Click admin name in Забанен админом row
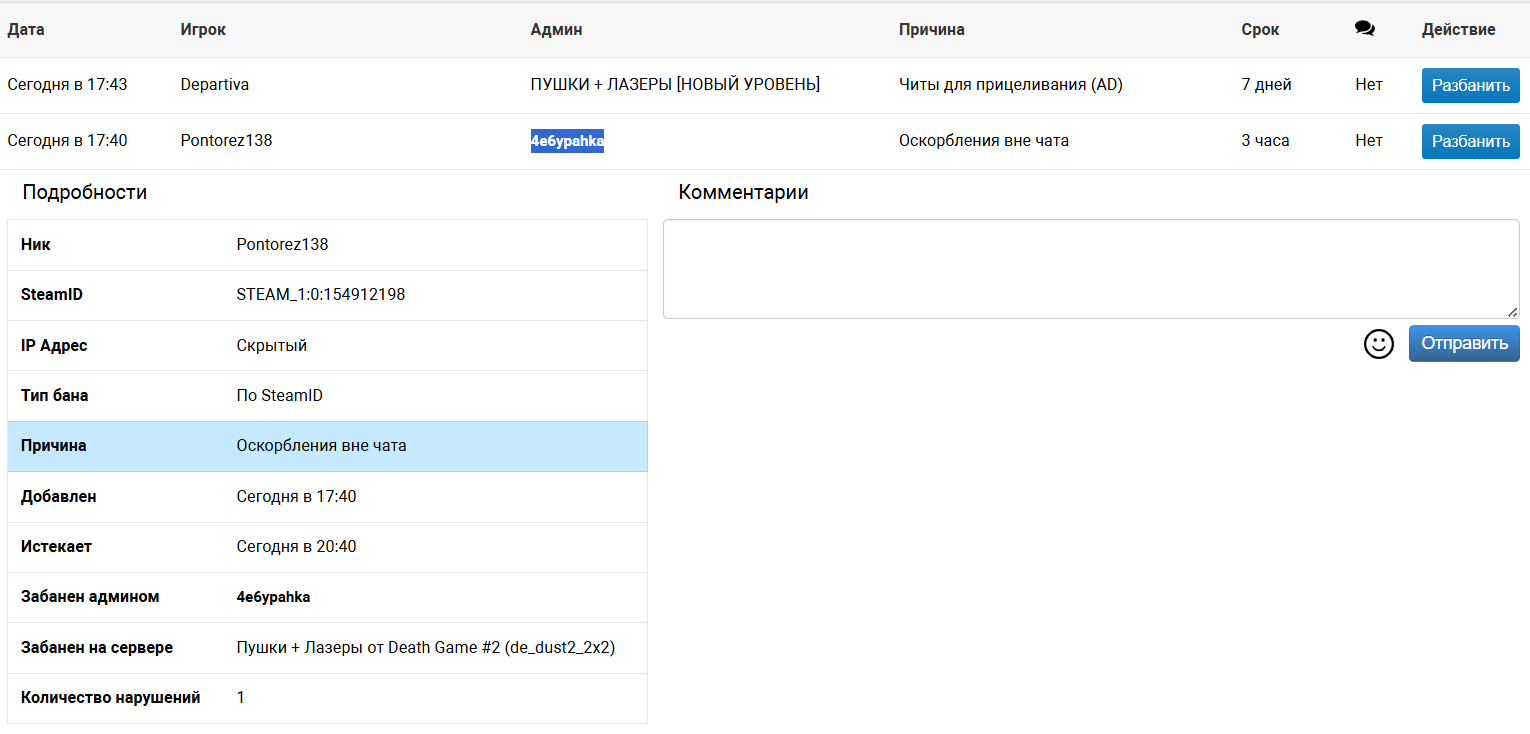 (x=273, y=597)
